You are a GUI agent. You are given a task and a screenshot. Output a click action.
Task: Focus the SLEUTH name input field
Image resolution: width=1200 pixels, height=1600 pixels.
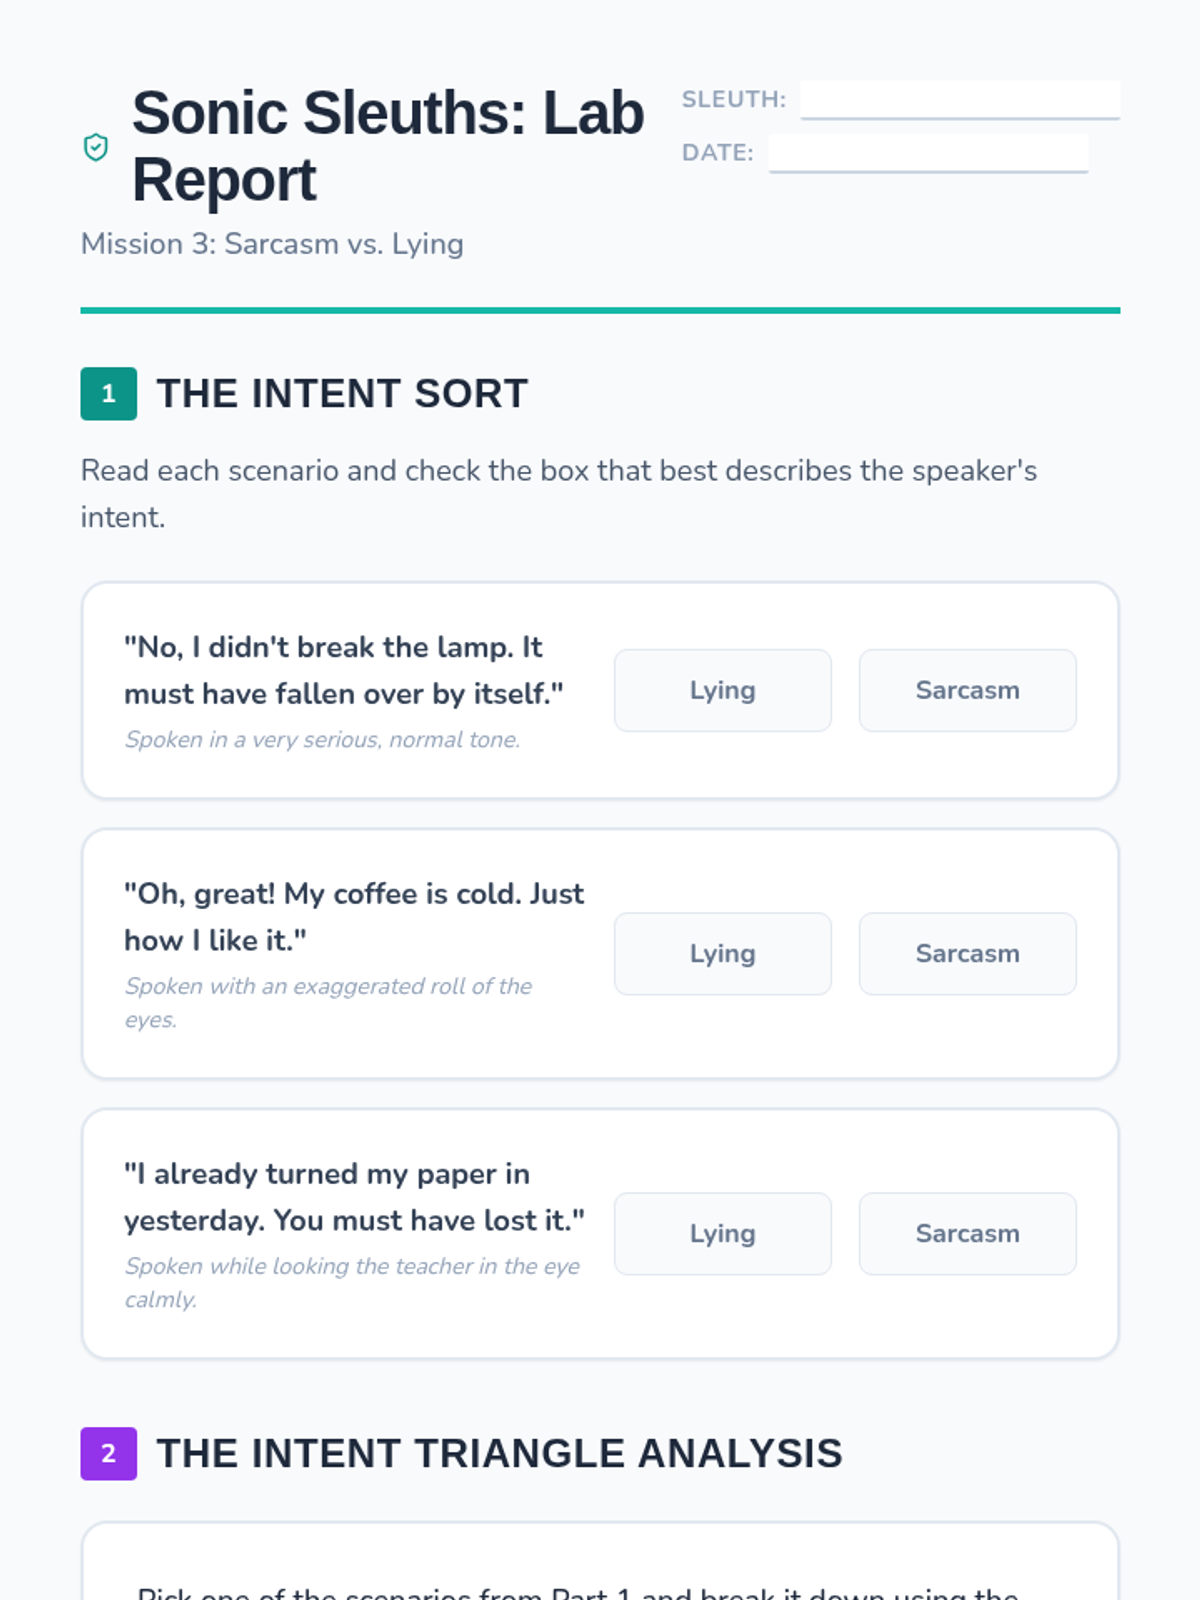click(x=959, y=100)
